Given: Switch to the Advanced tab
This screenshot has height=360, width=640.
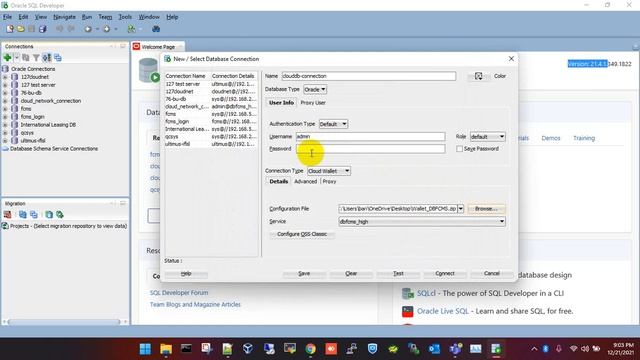Looking at the screenshot, I should point(305,182).
